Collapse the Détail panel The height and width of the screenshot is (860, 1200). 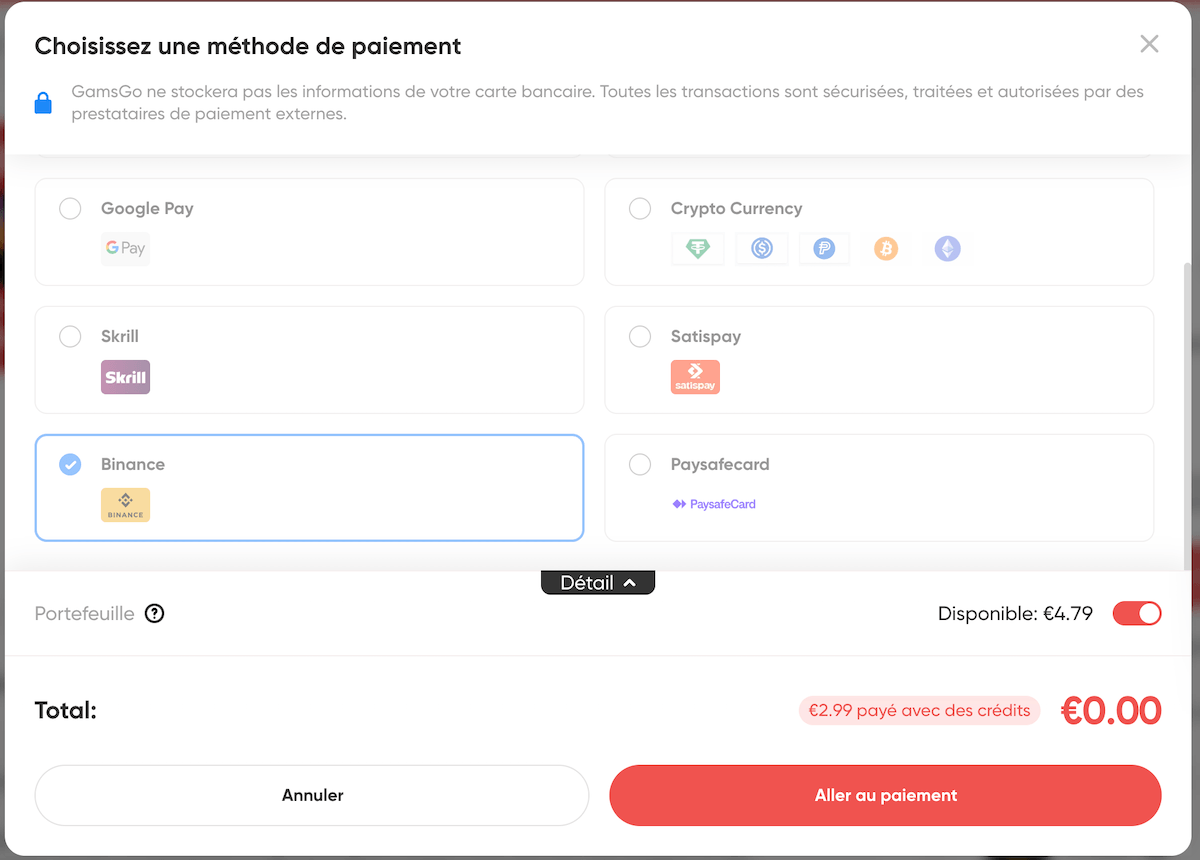tap(598, 582)
